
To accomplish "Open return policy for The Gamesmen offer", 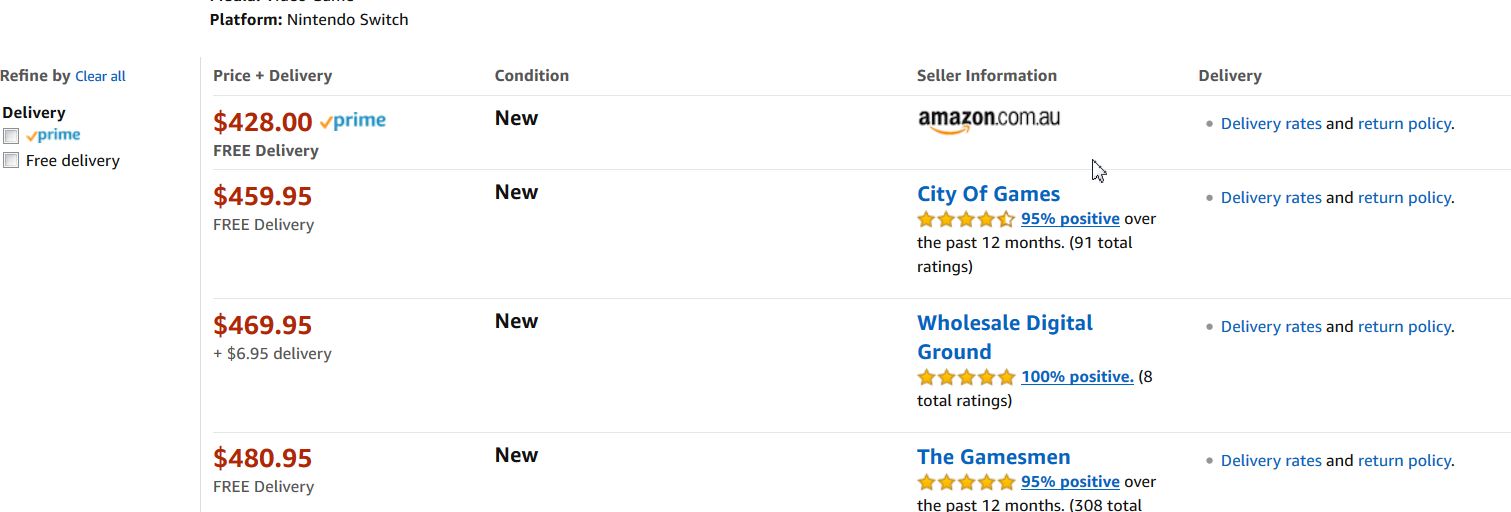I will (1404, 461).
